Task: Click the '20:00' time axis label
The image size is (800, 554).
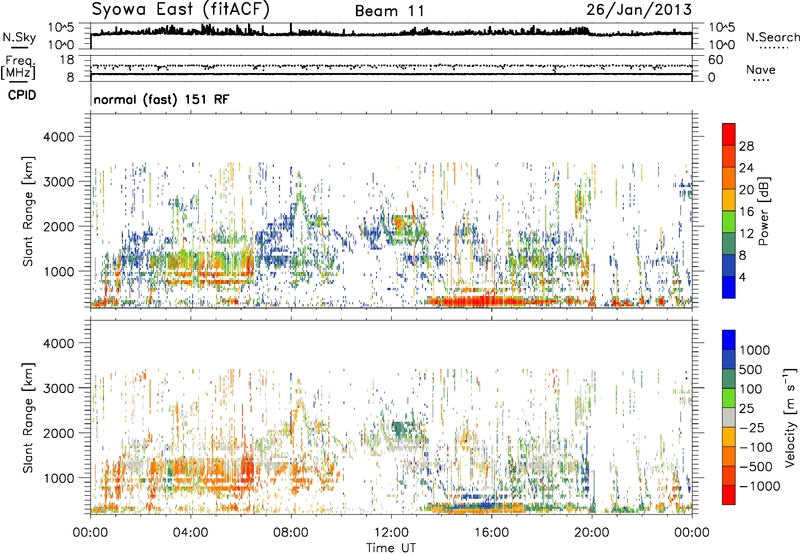Action: [x=591, y=533]
